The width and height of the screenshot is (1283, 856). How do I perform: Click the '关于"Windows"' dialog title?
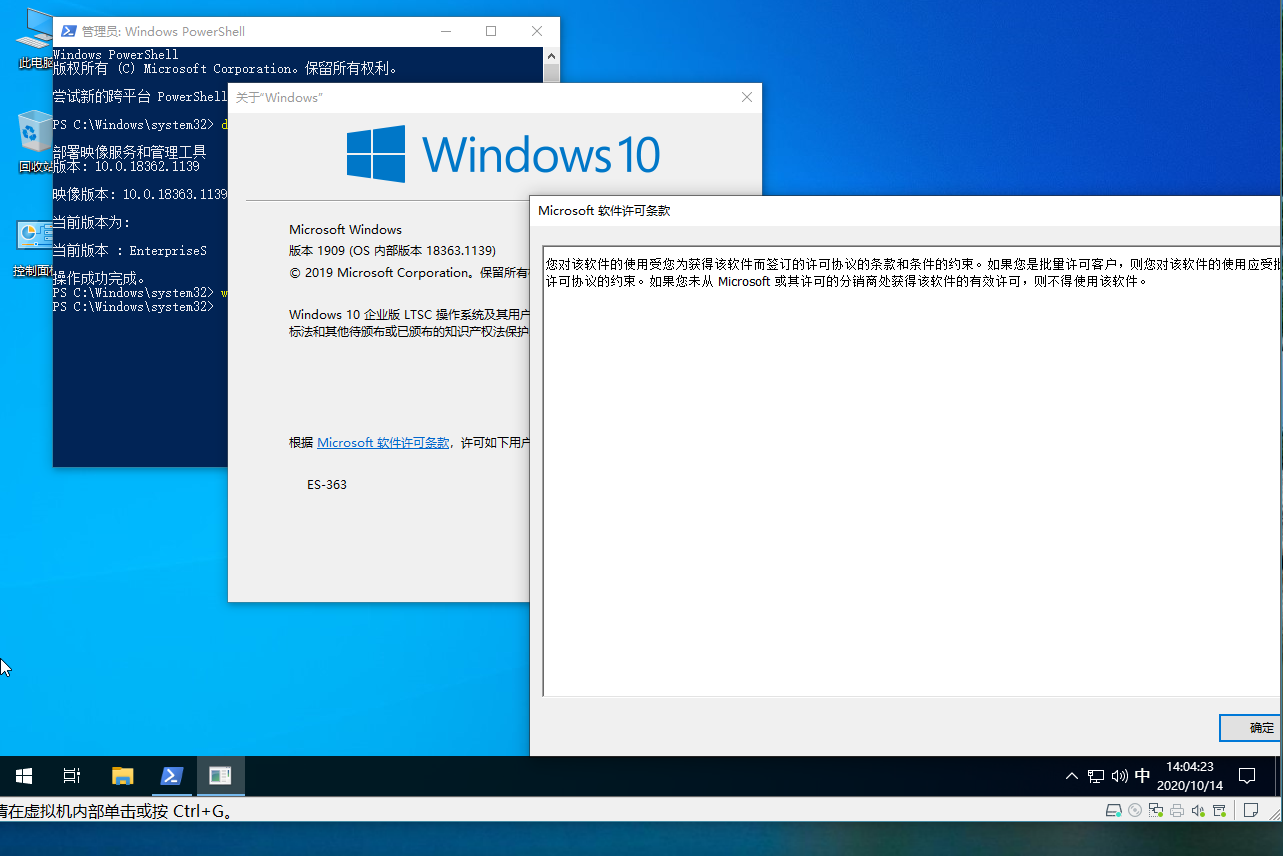[279, 97]
